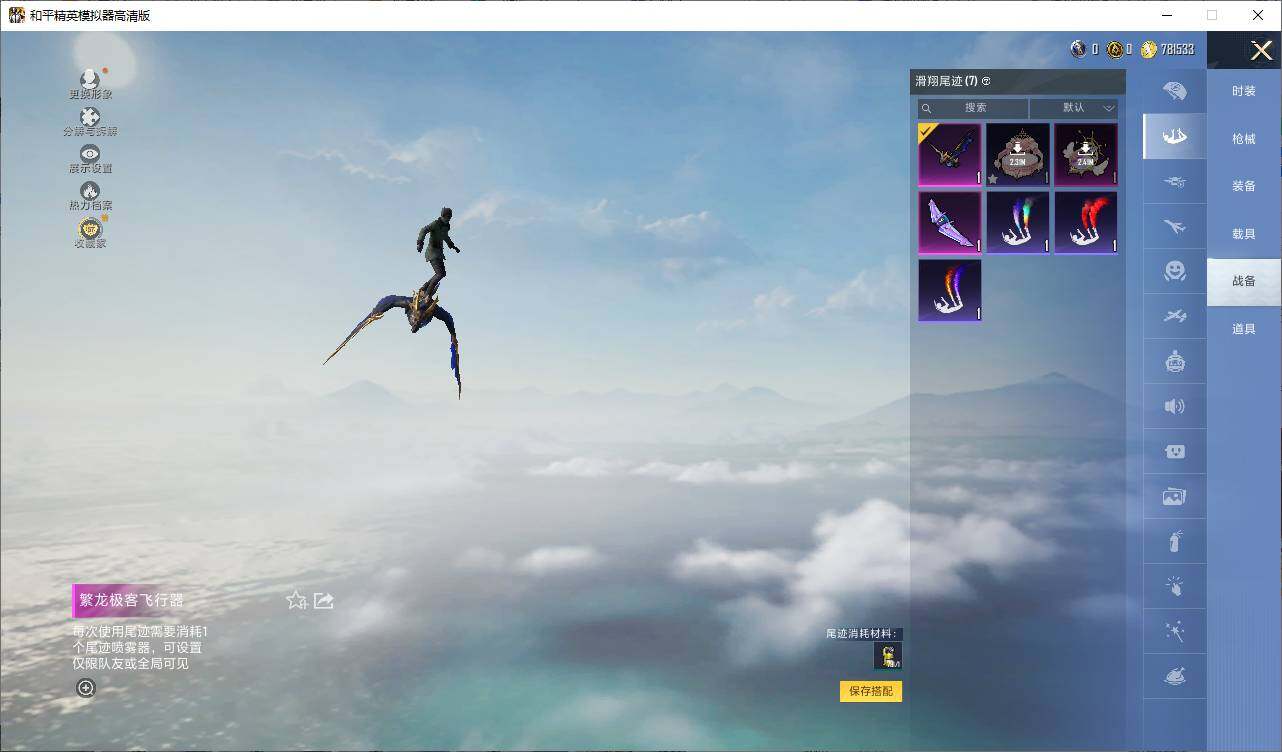Open the voice speaker subcategory
The image size is (1282, 752).
pyautogui.click(x=1175, y=406)
